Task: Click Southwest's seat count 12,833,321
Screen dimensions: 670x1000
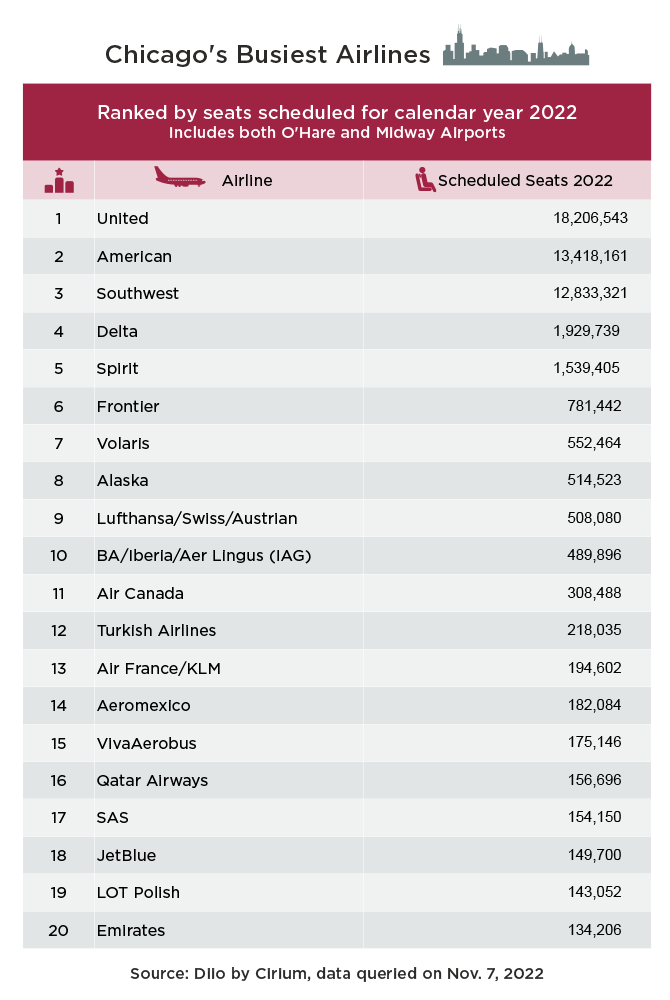Action: tap(590, 293)
